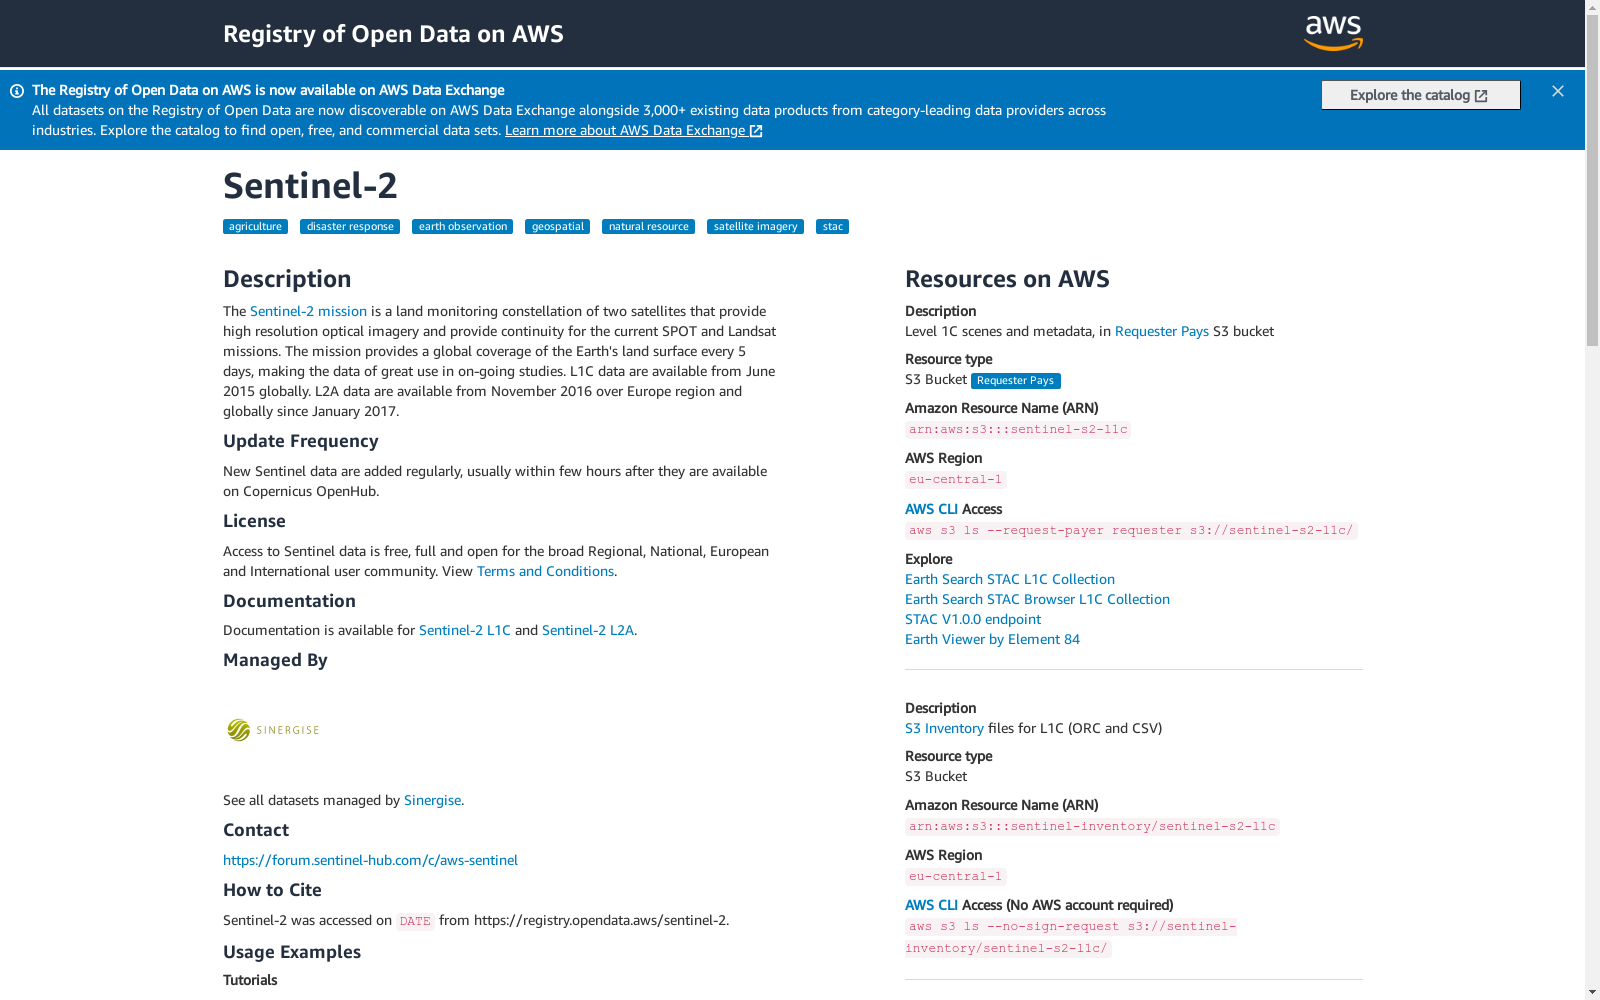This screenshot has width=1600, height=1000.
Task: Open Earth Viewer by Element 84
Action: tap(992, 639)
